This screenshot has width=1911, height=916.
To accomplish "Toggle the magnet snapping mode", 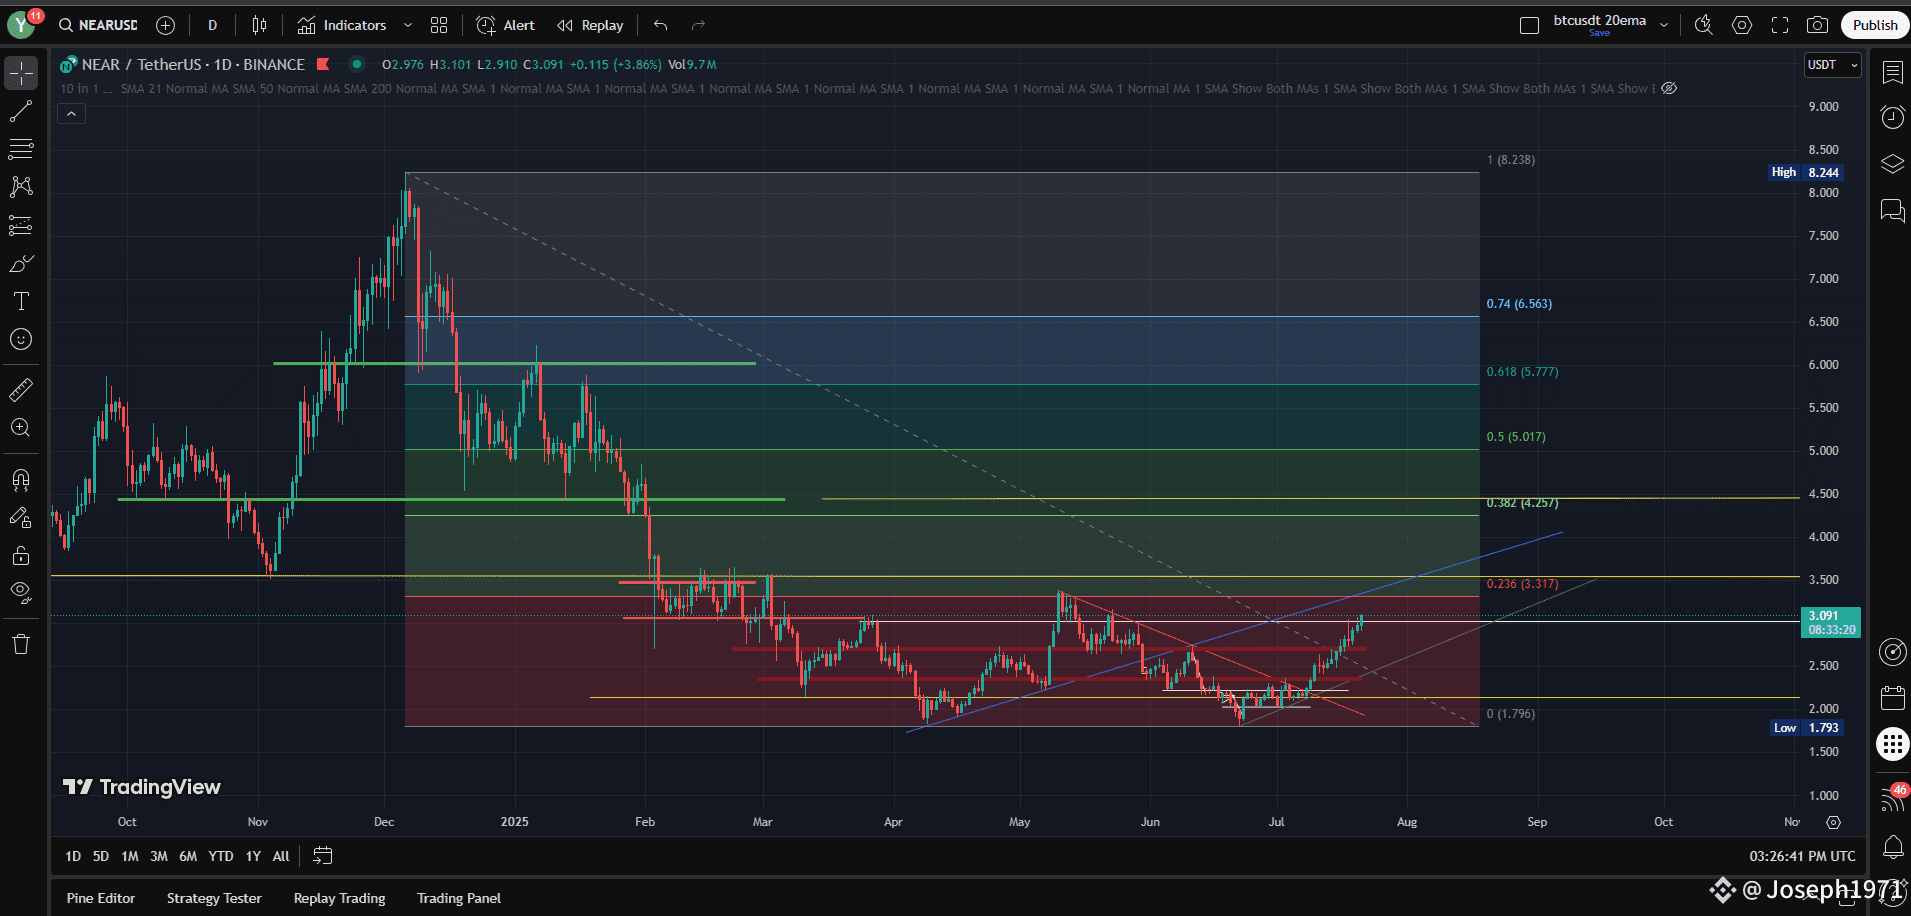I will click(21, 479).
